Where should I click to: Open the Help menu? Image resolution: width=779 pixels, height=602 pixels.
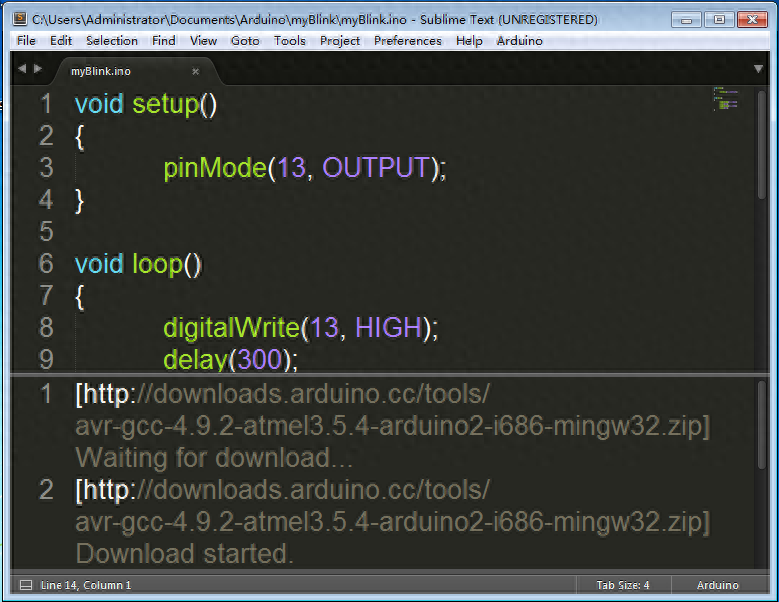coord(469,41)
